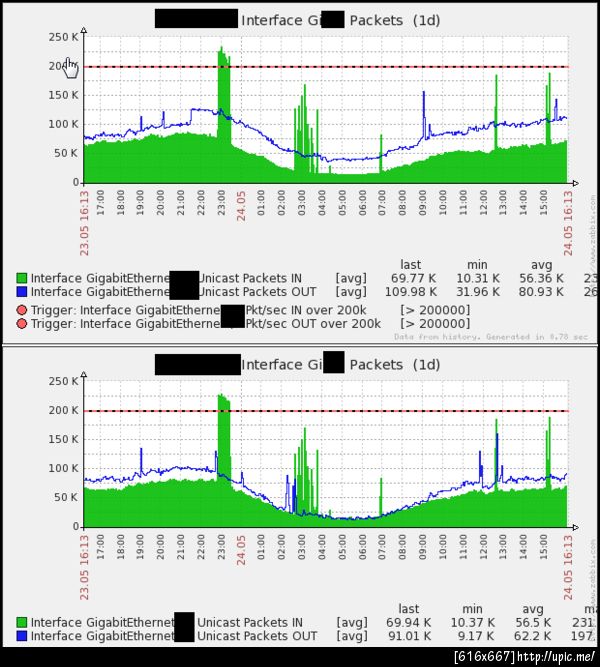Image resolution: width=600 pixels, height=667 pixels.
Task: Click Packets (1d) title of upper graph
Action: (394, 20)
